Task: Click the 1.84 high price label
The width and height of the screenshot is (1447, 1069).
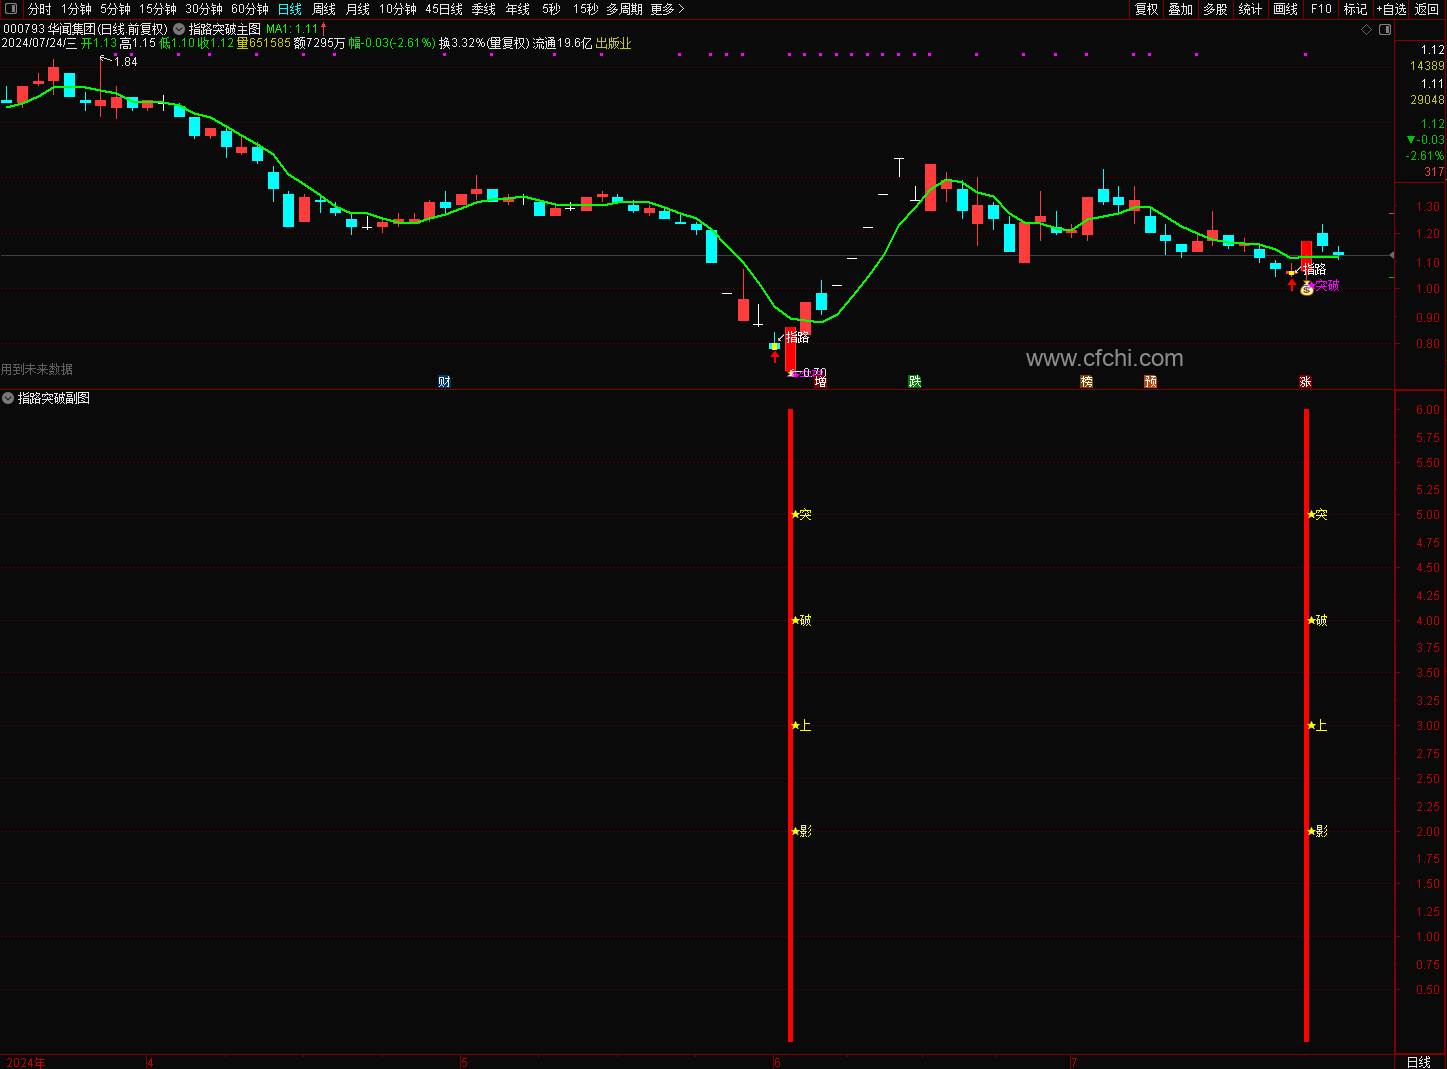Action: coord(126,62)
